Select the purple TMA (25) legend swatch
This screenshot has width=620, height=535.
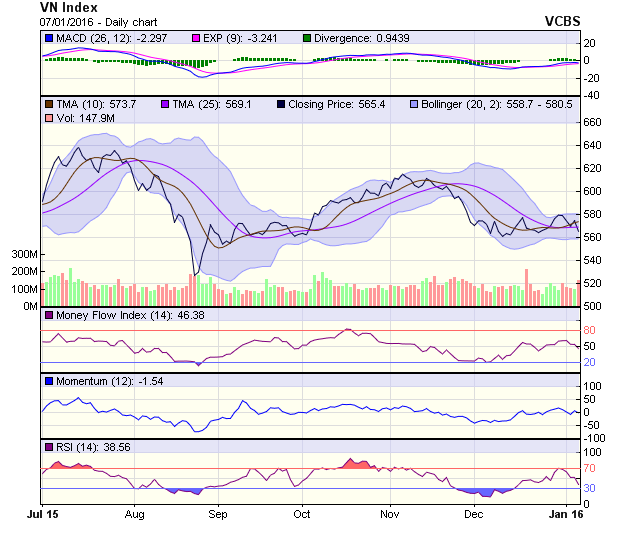164,104
